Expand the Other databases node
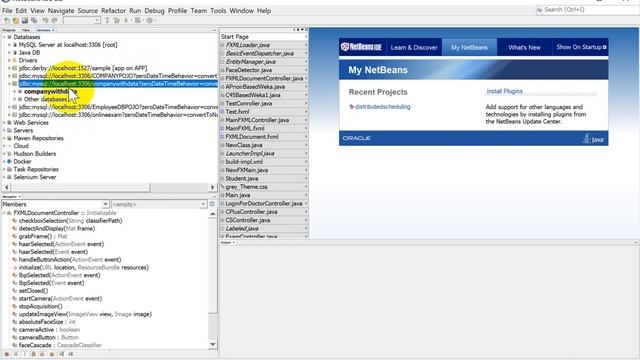 tap(15, 99)
